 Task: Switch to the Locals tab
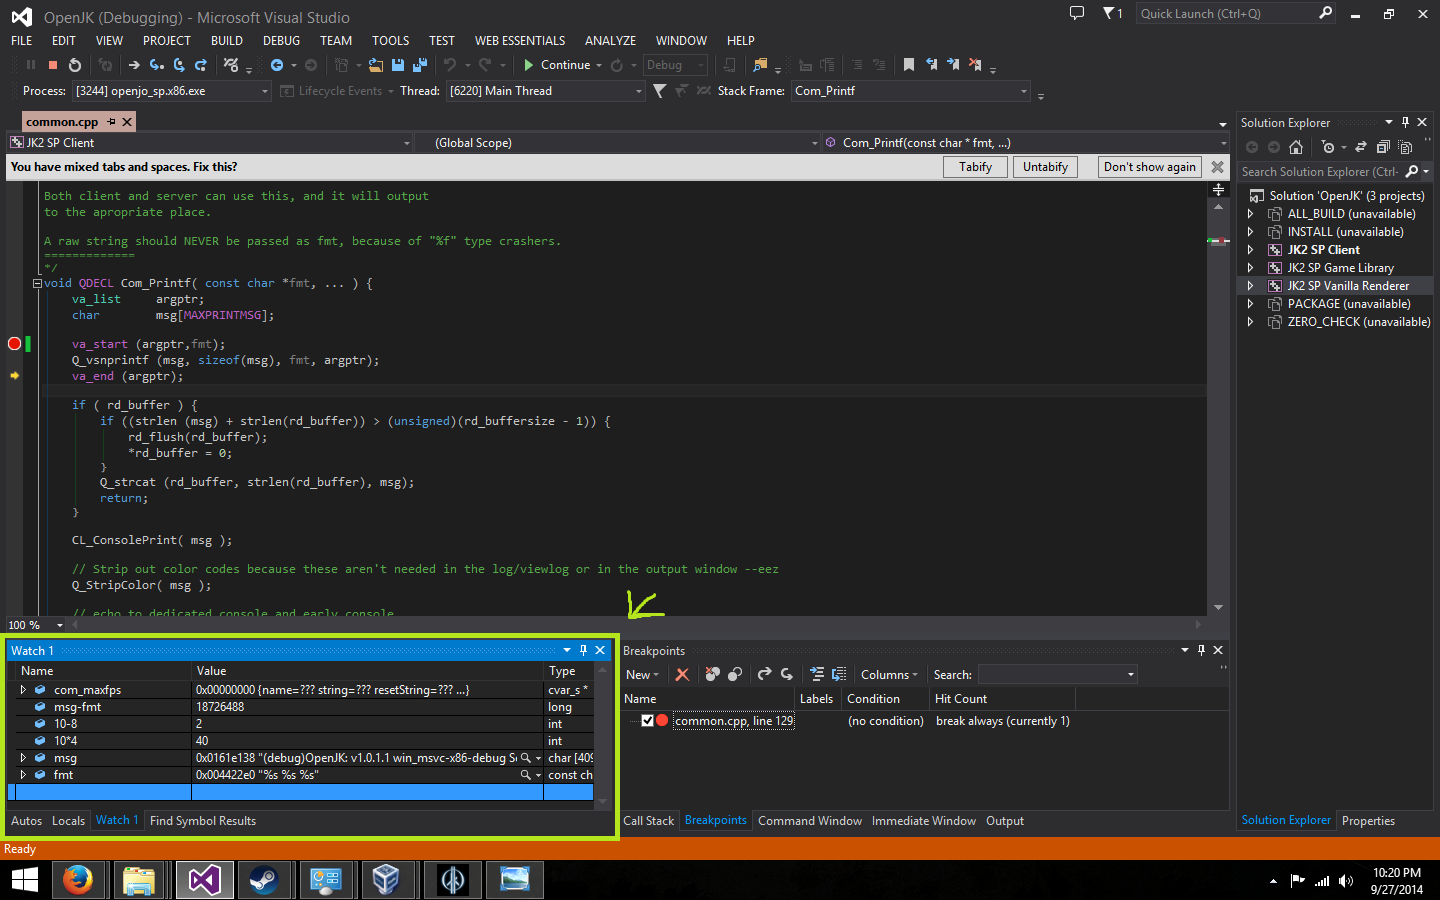pyautogui.click(x=69, y=821)
